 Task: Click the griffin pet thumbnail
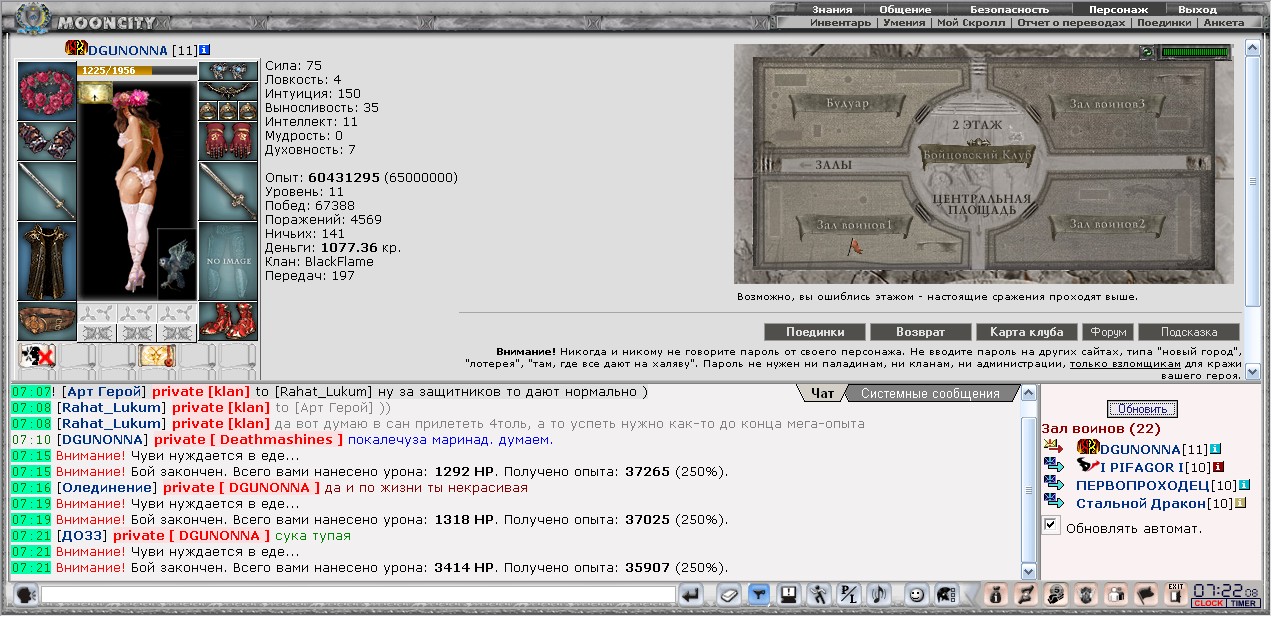click(177, 264)
